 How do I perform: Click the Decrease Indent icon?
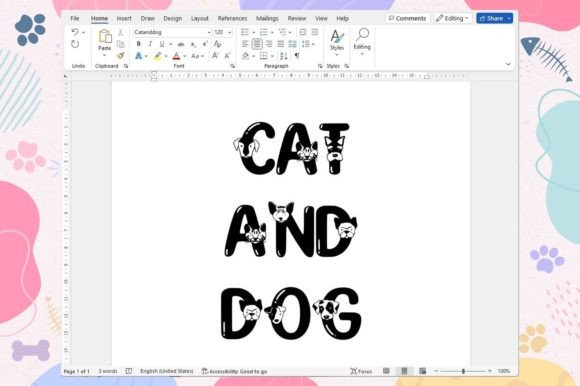[x=303, y=32]
